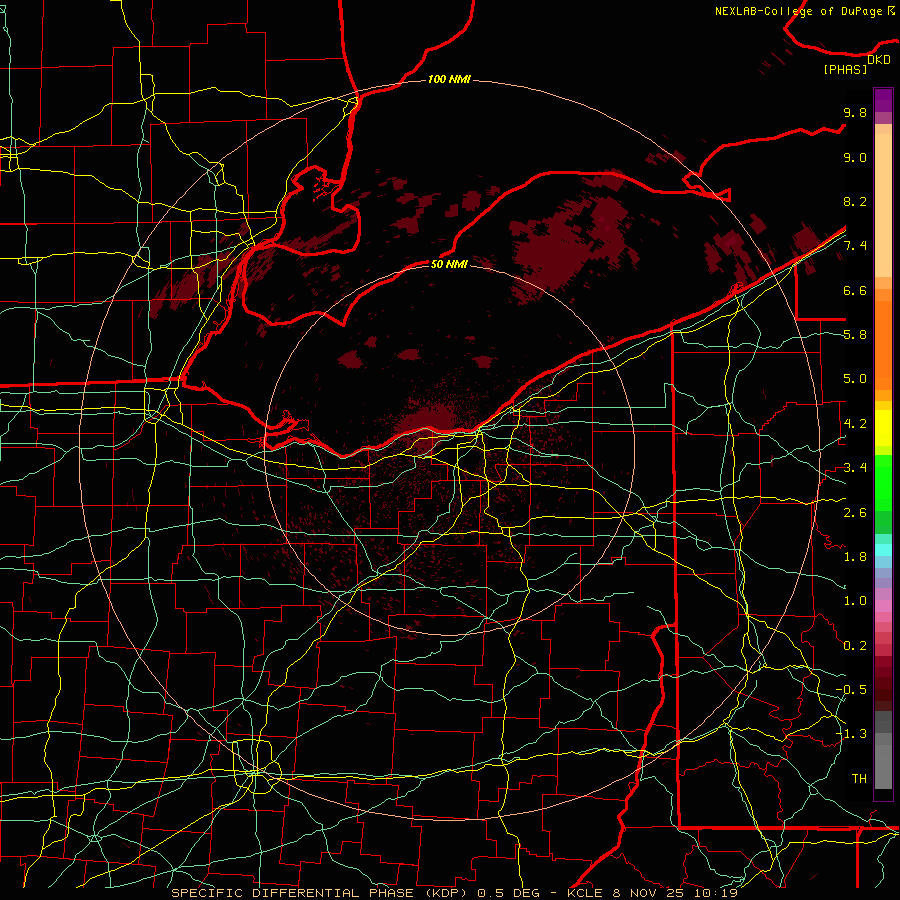Click the 6.6 scale value
The image size is (900, 900).
855,290
